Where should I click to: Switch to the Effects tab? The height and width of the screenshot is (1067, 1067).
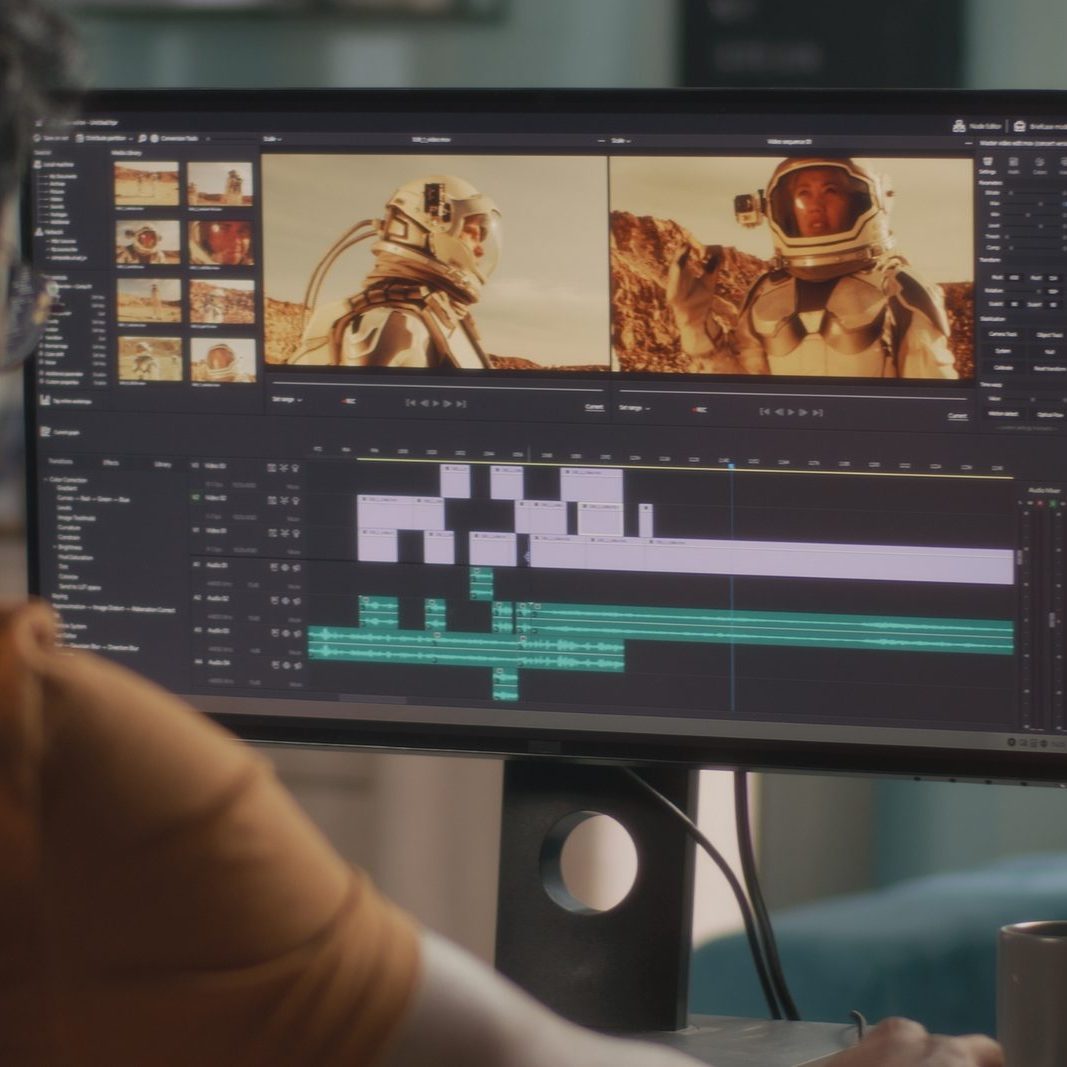[x=110, y=463]
